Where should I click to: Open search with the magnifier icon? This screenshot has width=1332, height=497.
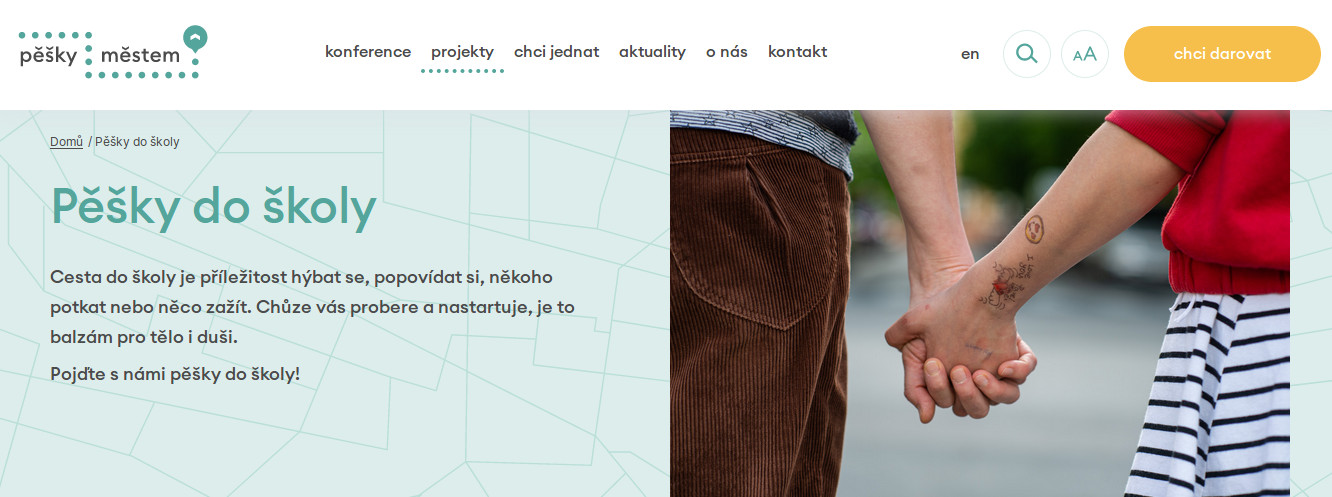(1026, 54)
